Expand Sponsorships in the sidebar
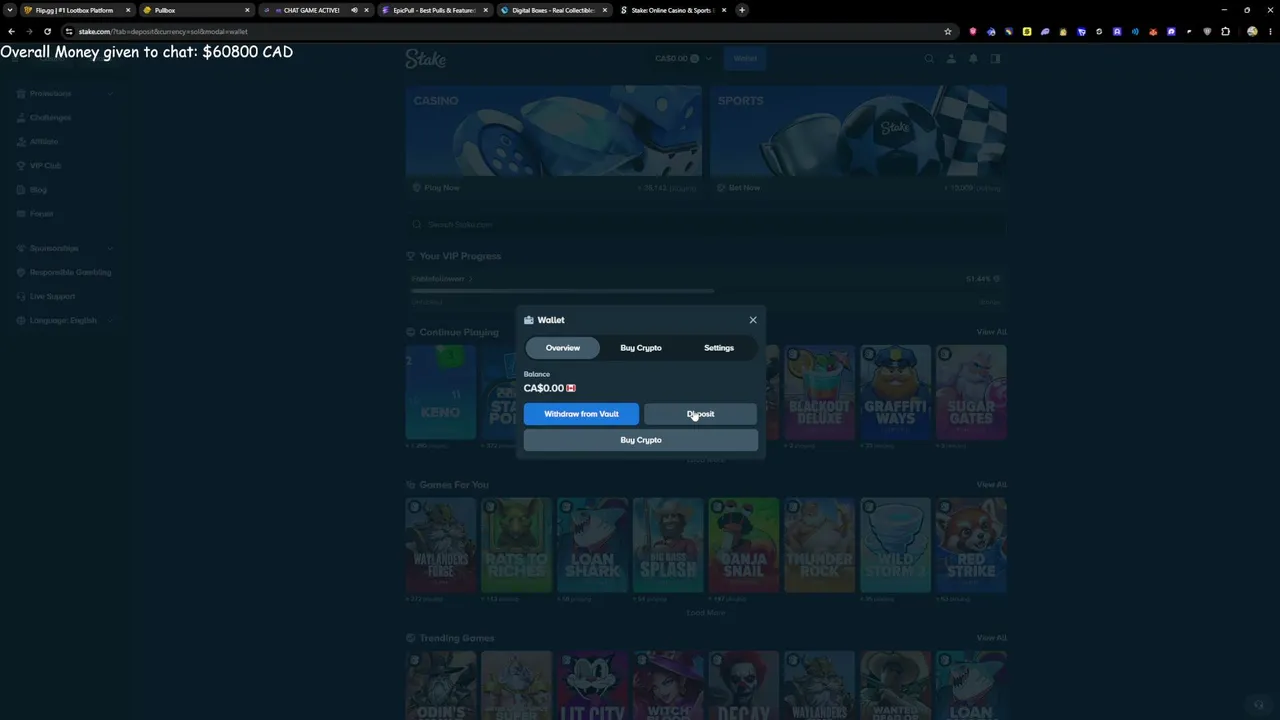1280x720 pixels. [64, 248]
